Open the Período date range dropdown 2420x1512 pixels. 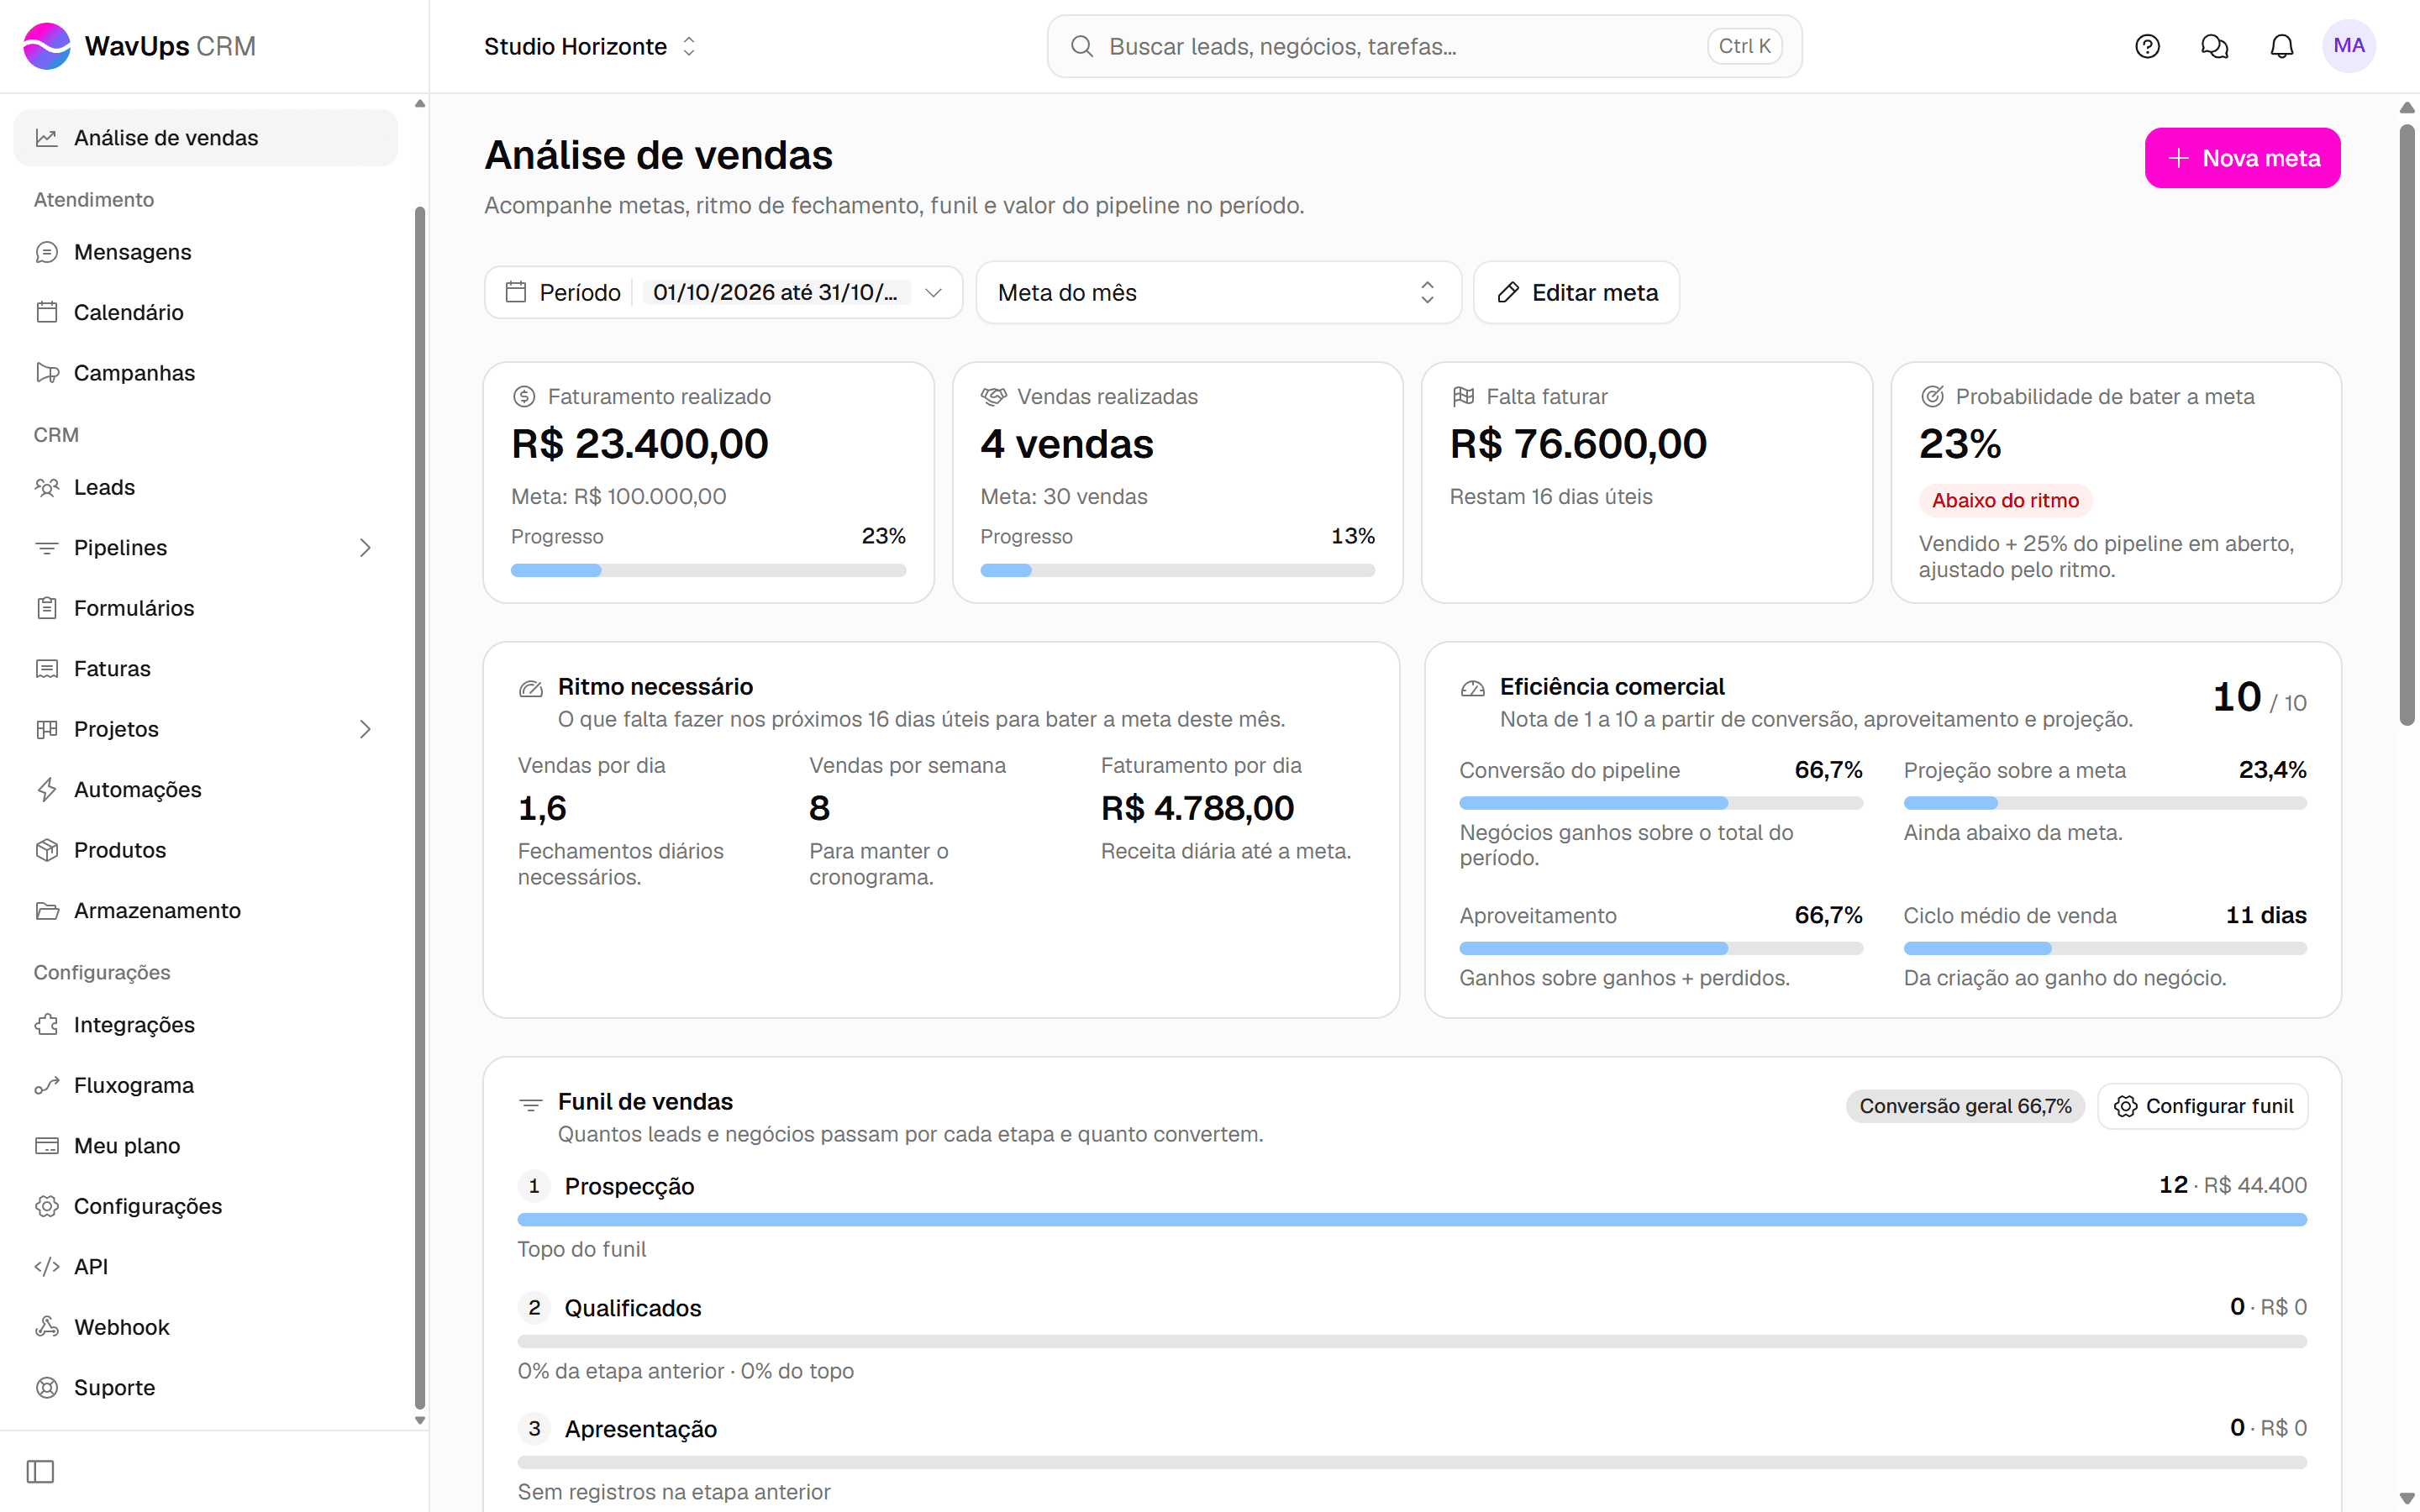(x=723, y=292)
